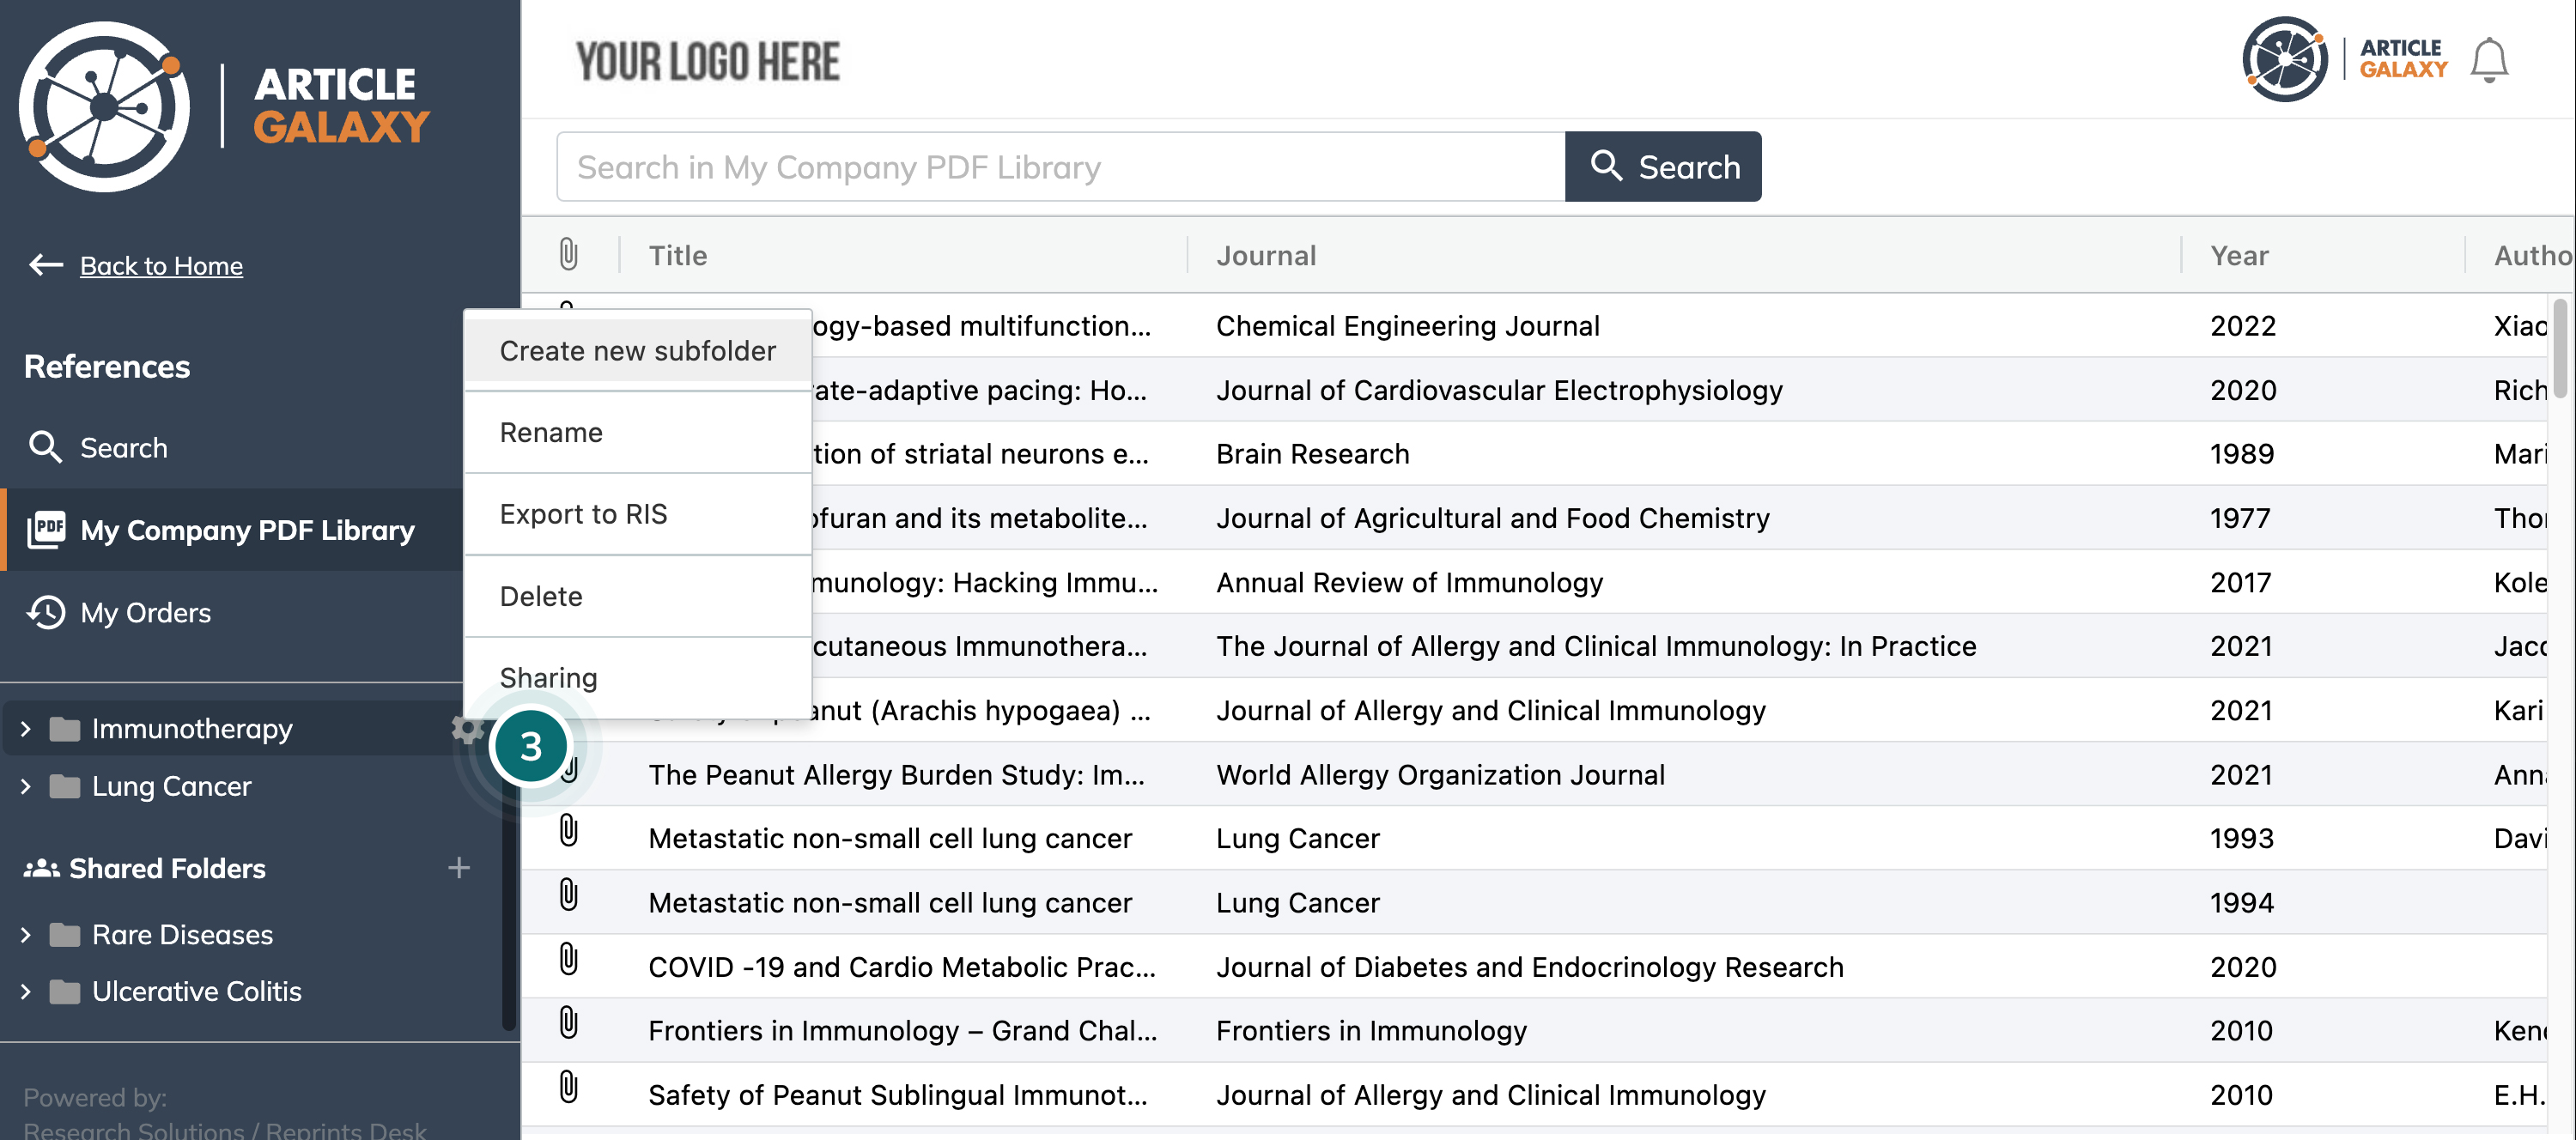
Task: Sort by the Year column header
Action: coord(2239,255)
